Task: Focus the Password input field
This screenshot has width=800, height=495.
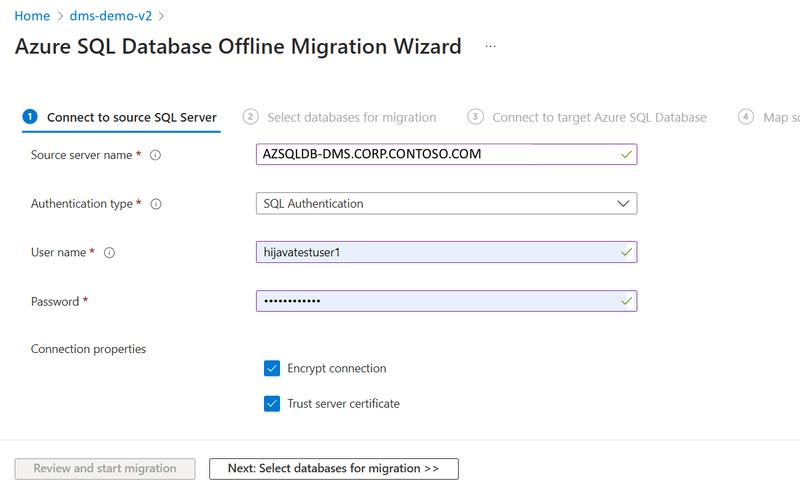Action: tap(446, 301)
